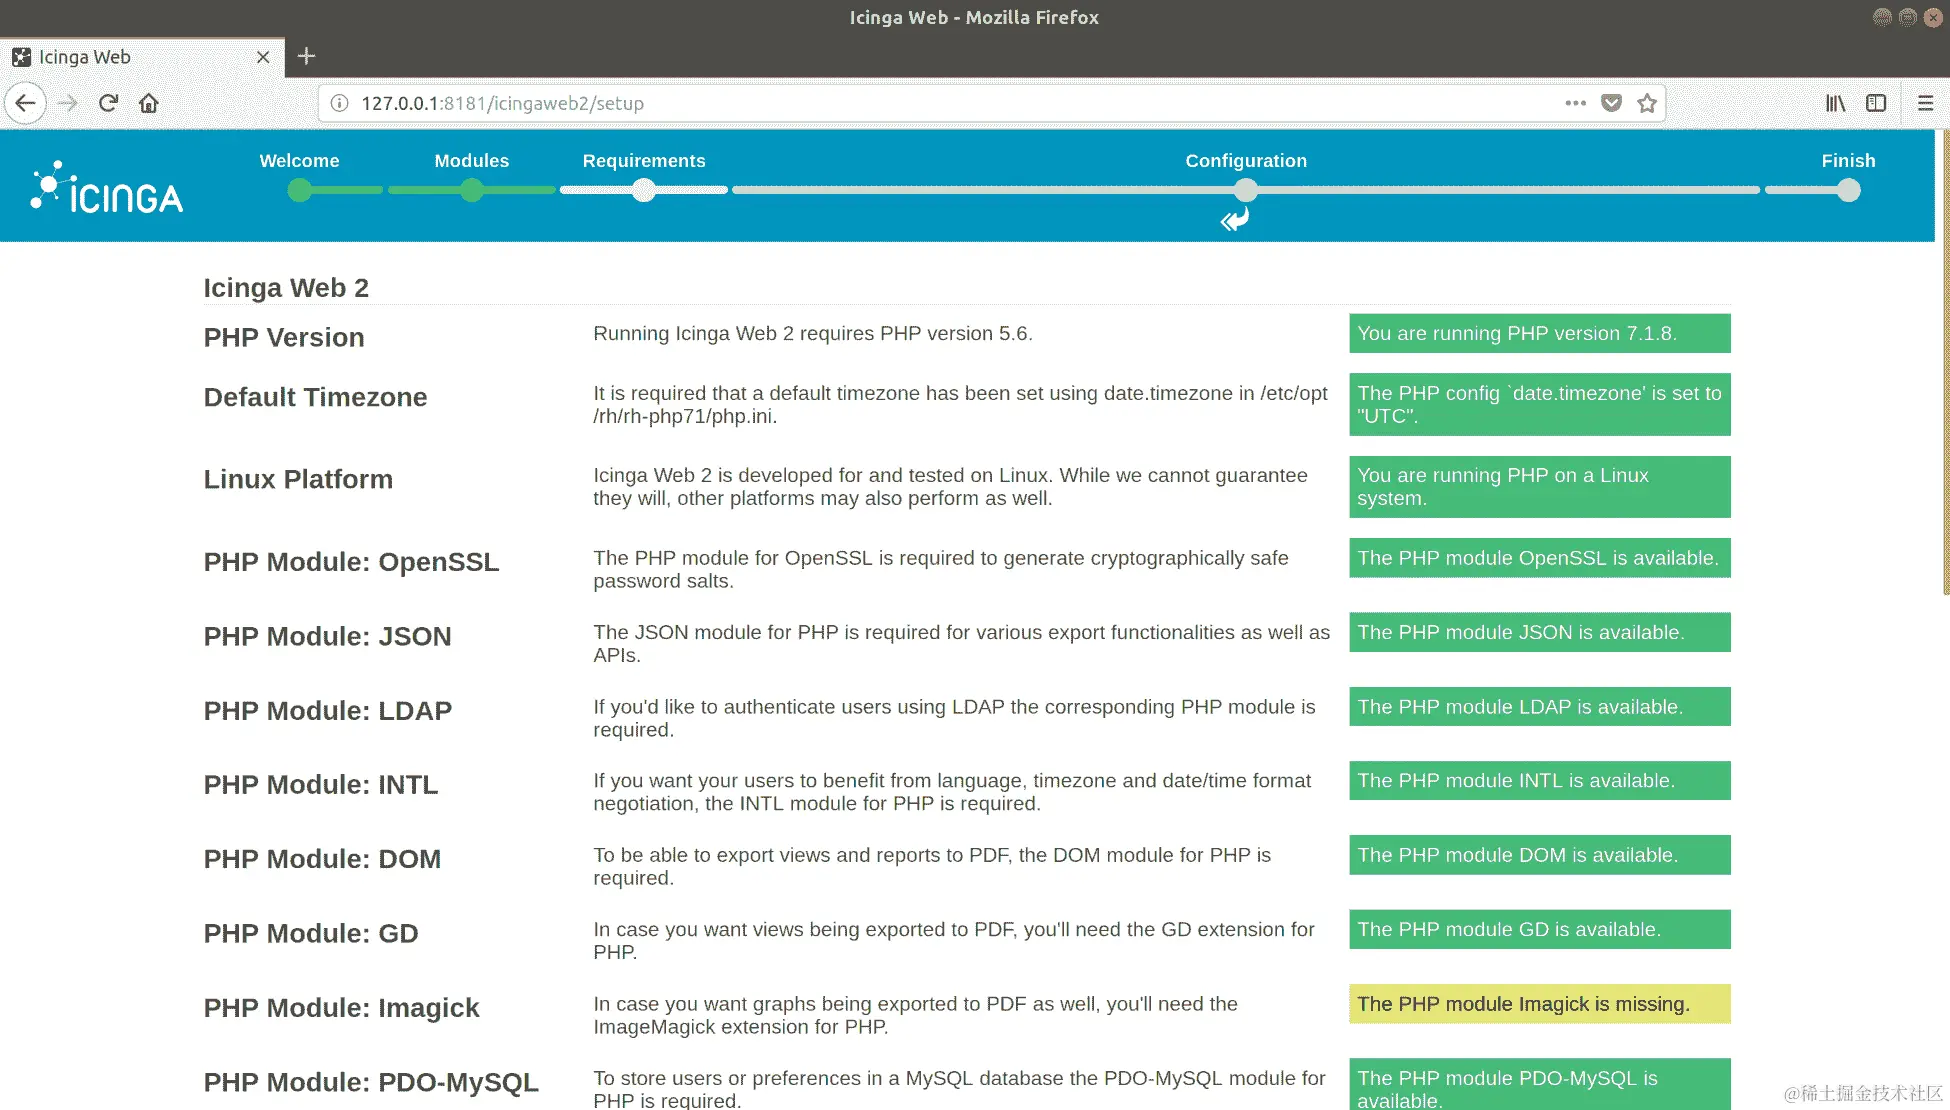Go back with browser back arrow

tap(26, 103)
